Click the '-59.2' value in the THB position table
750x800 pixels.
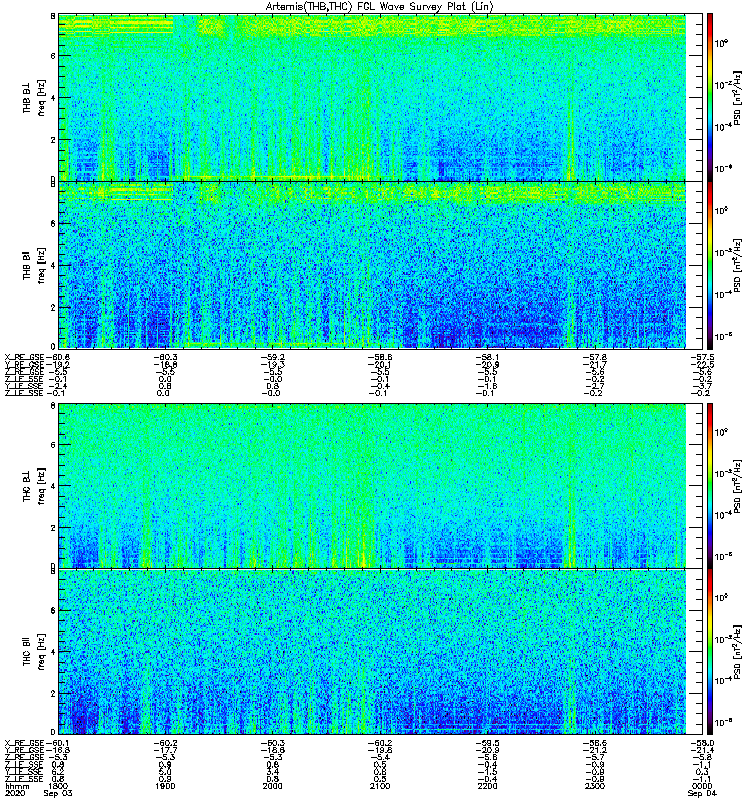[x=272, y=357]
